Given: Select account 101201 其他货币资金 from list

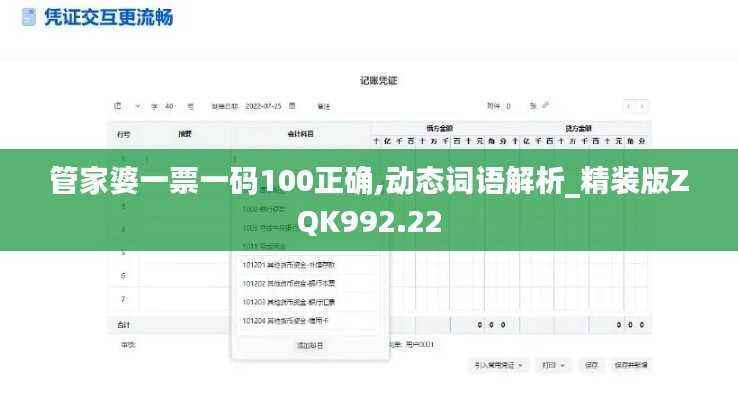Looking at the screenshot, I should (x=308, y=265).
